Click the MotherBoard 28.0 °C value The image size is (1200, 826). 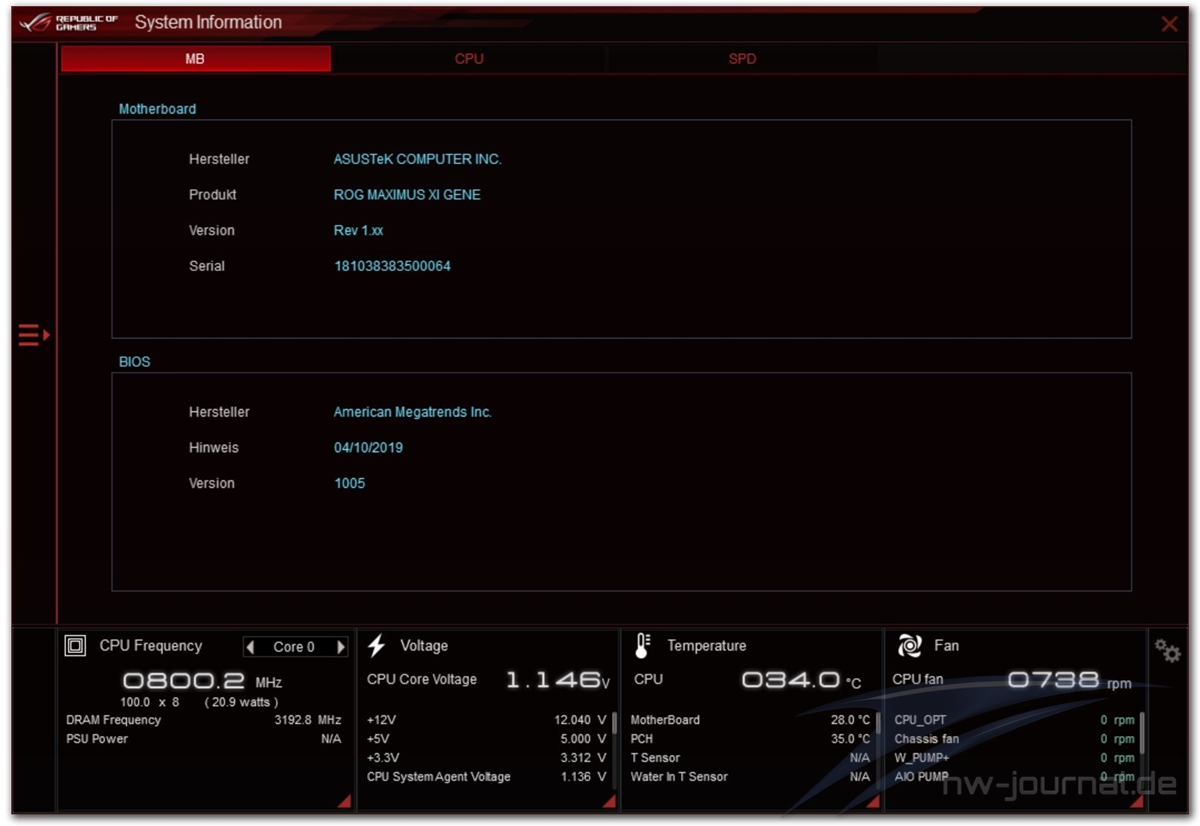click(x=850, y=720)
